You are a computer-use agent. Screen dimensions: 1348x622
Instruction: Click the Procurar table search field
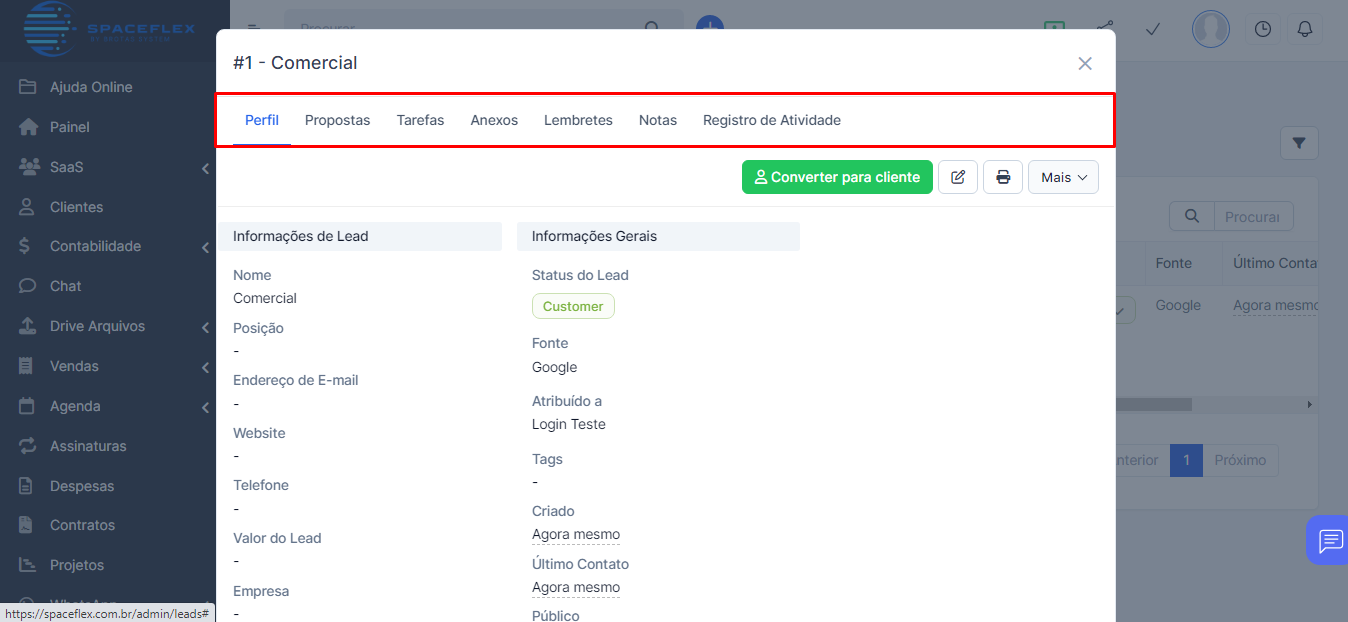tap(1252, 216)
